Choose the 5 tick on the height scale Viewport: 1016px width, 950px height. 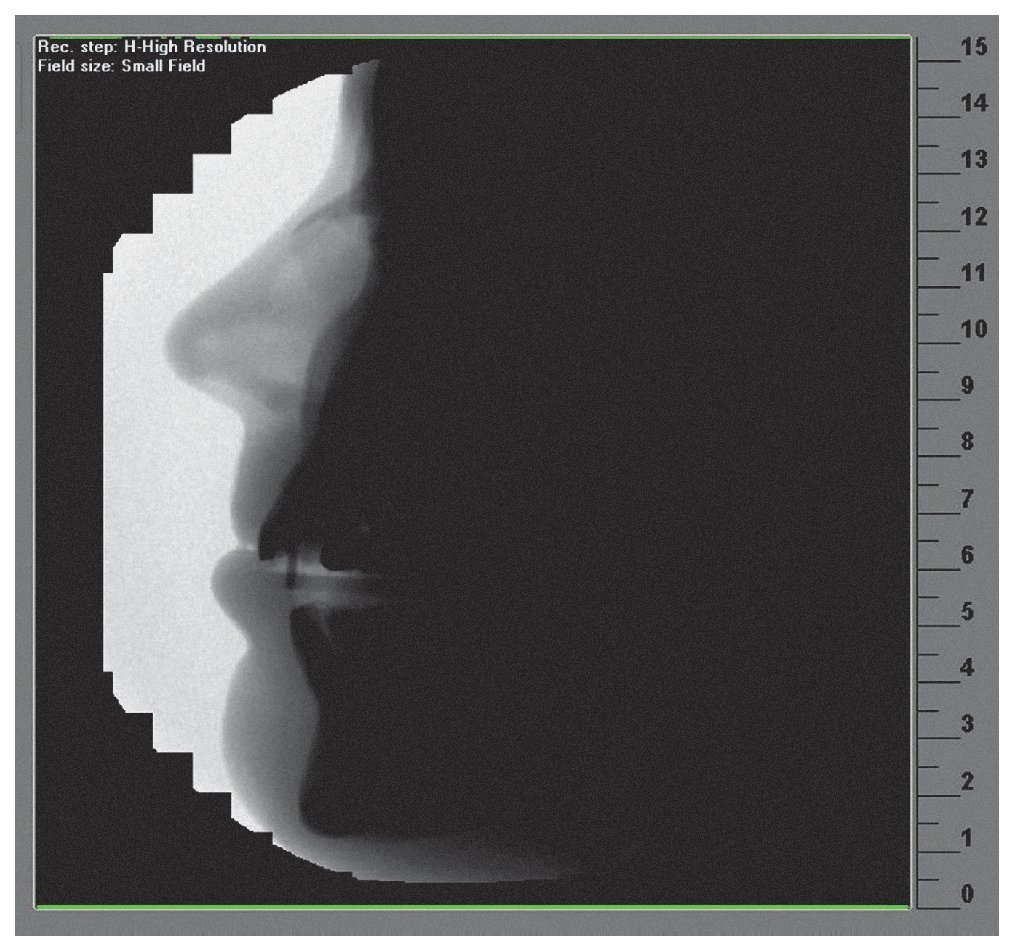968,612
